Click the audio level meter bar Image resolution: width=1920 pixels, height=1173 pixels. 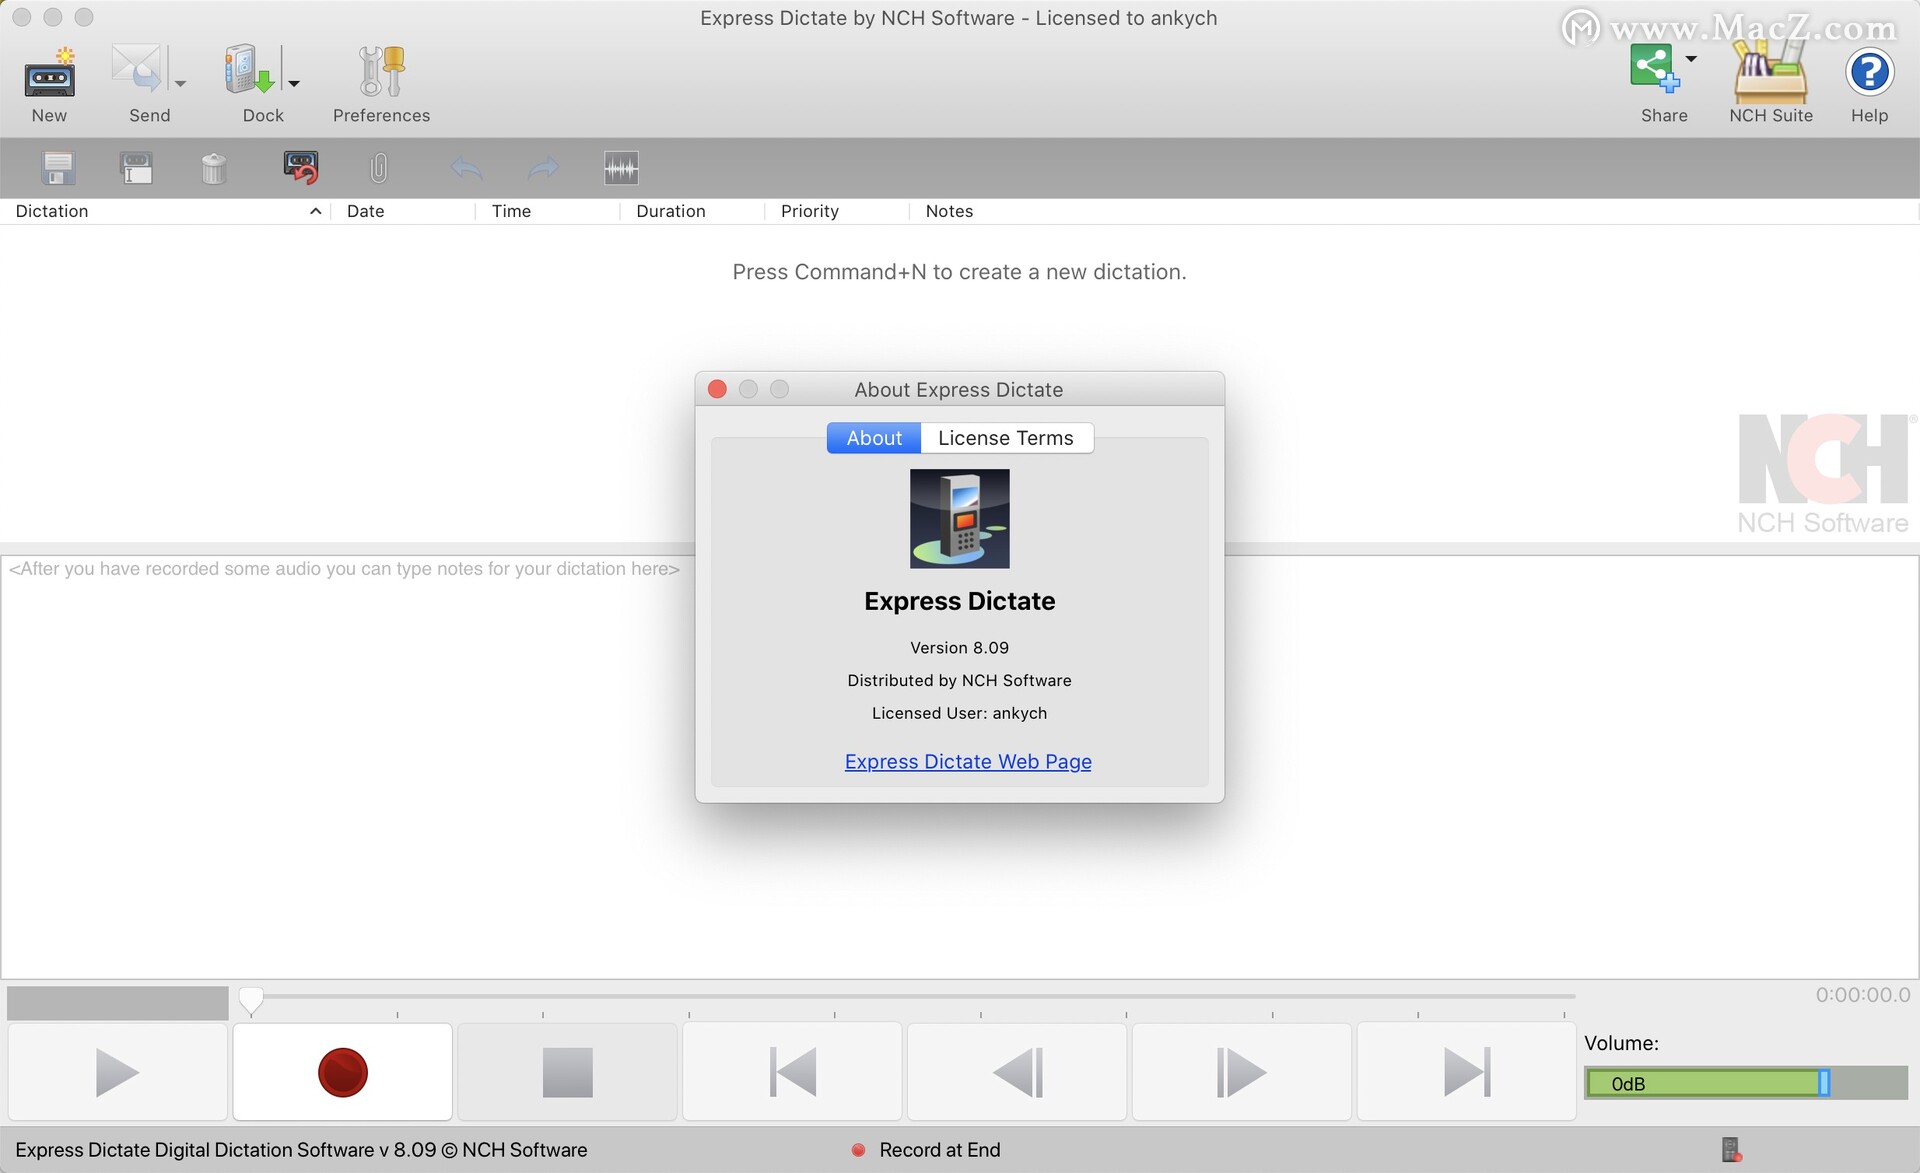pos(118,1003)
